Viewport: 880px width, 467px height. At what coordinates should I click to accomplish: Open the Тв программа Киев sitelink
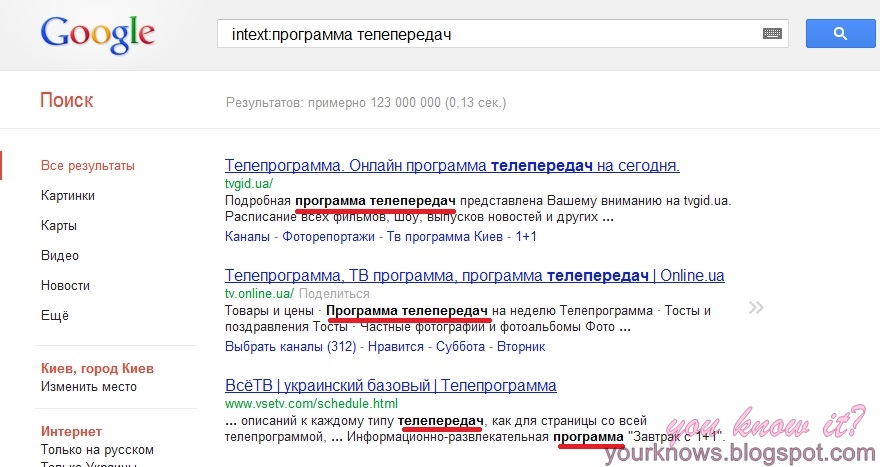[x=445, y=236]
